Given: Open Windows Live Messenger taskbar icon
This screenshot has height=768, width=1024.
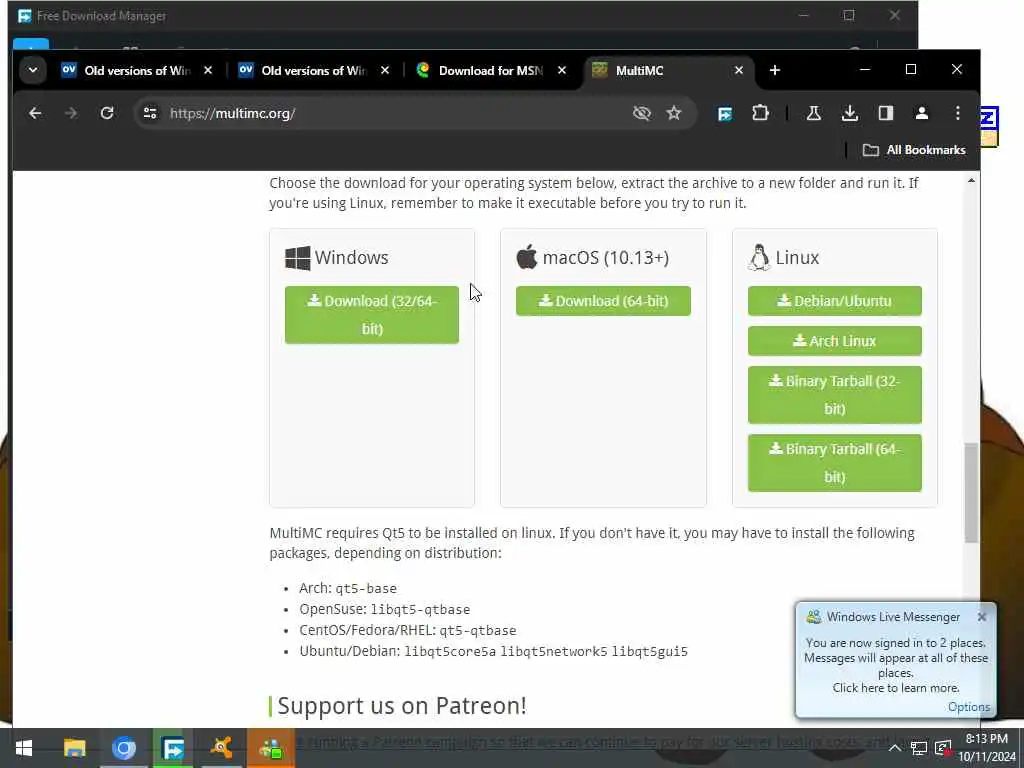Looking at the screenshot, I should tap(271, 748).
